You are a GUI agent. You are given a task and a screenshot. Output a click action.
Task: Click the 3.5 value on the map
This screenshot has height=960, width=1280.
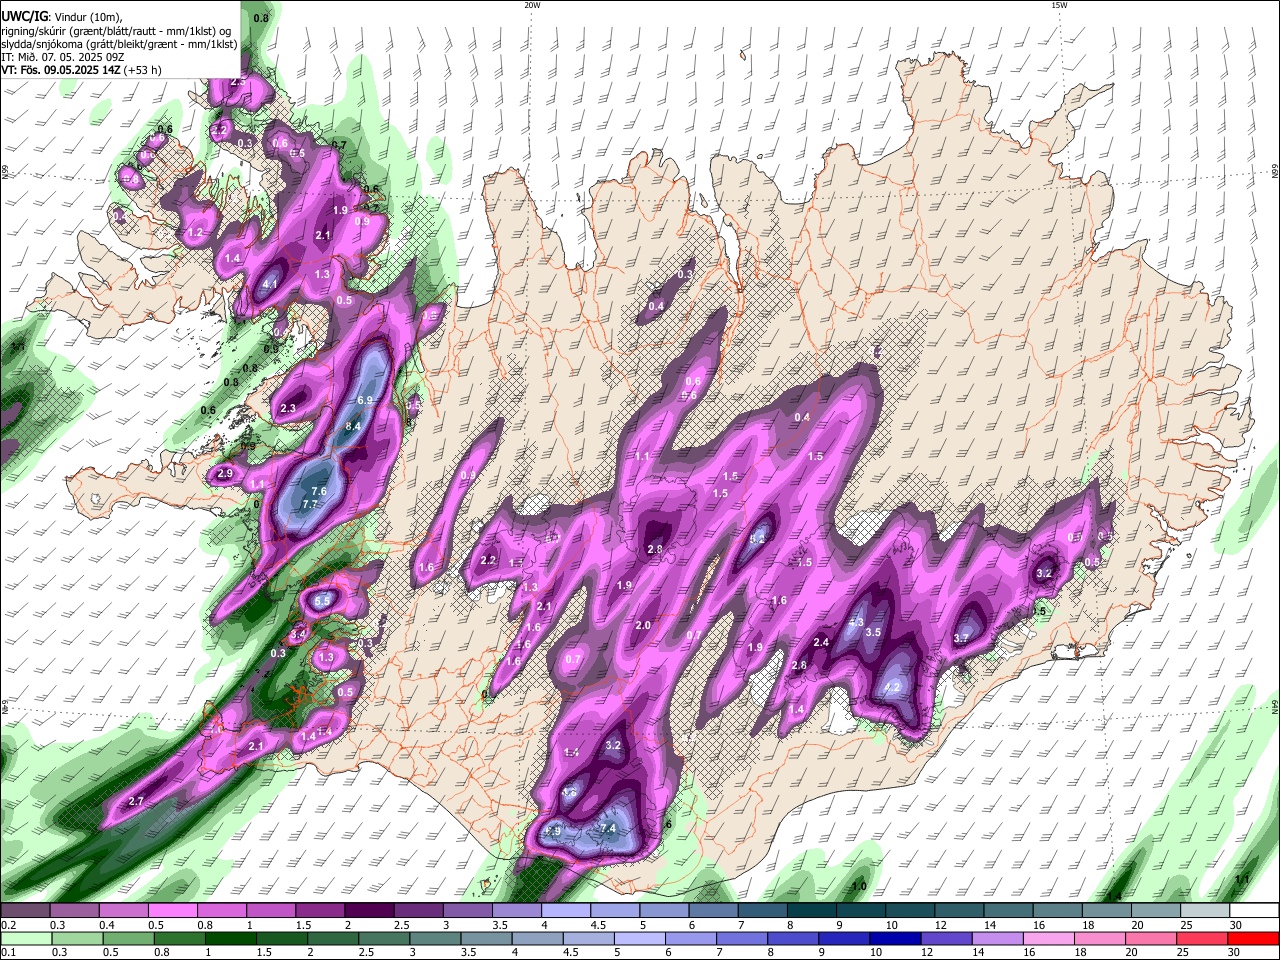(x=872, y=632)
